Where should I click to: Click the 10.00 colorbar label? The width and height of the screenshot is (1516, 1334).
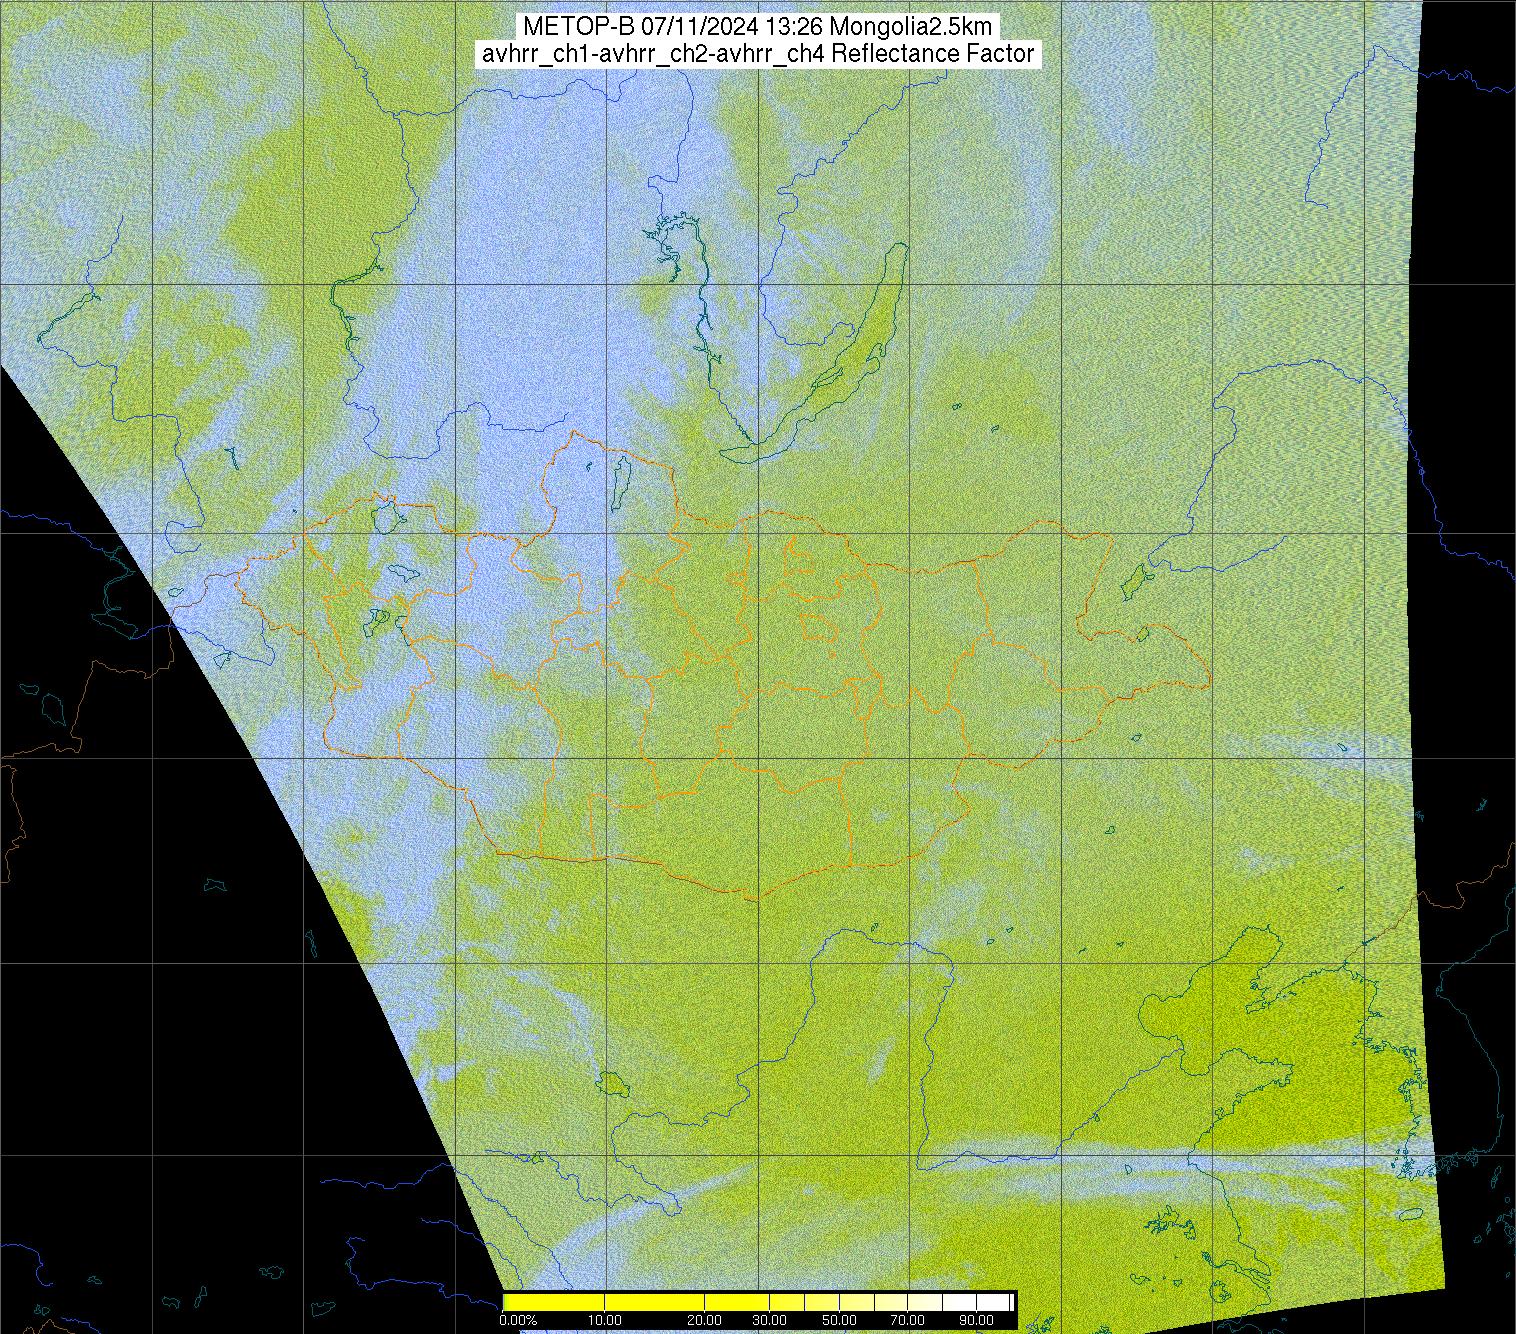[604, 1320]
